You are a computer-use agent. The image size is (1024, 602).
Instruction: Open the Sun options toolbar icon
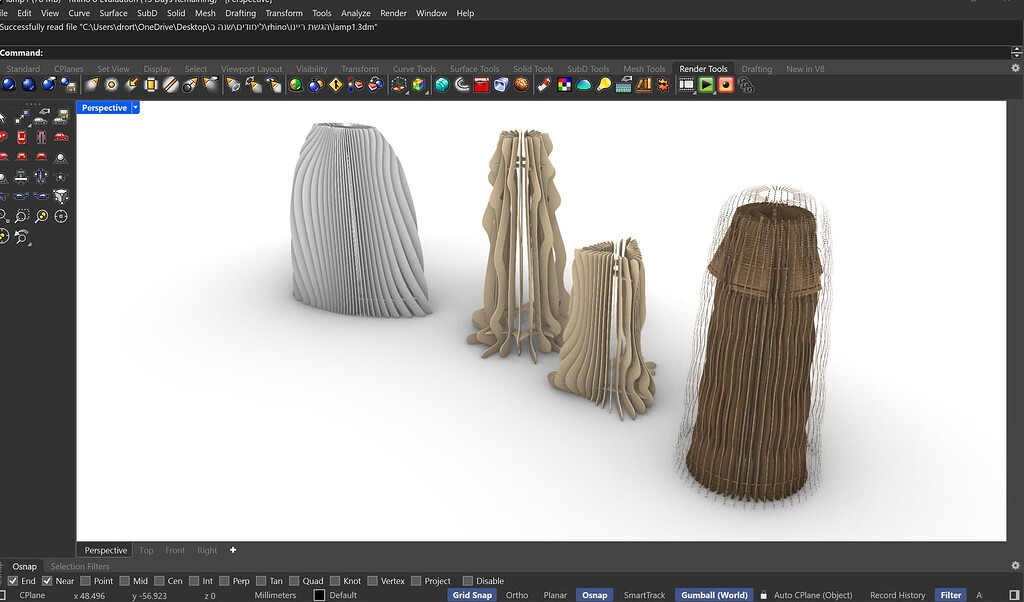(x=663, y=86)
